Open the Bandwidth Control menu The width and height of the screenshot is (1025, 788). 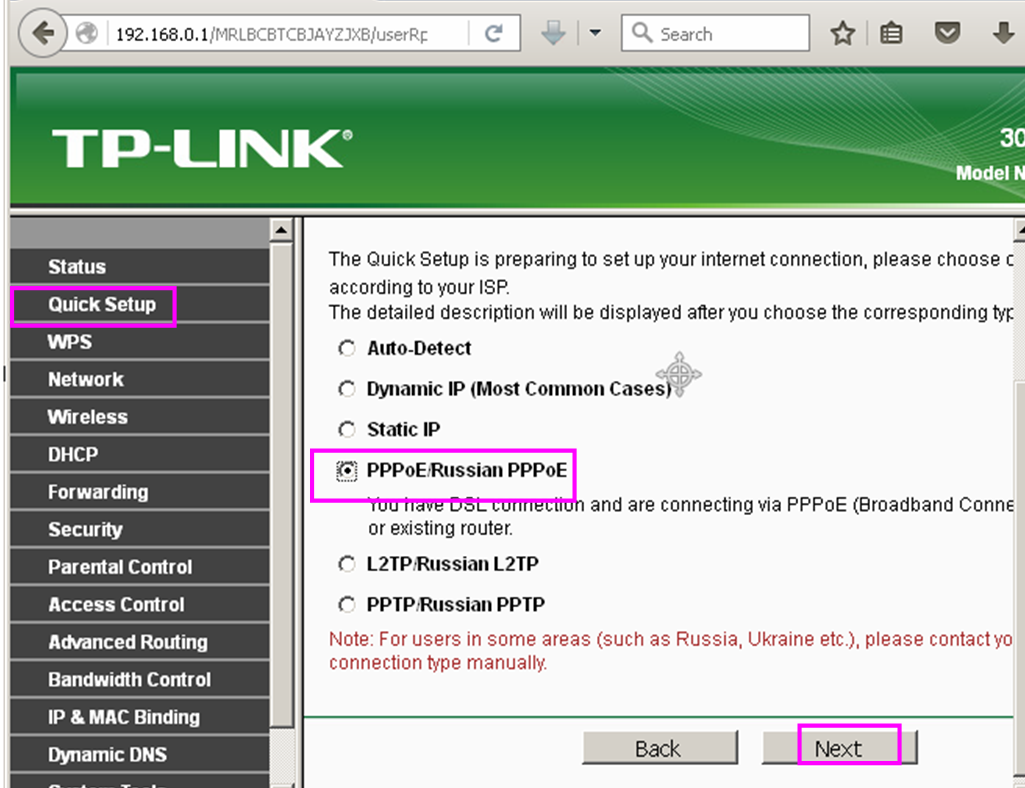click(x=140, y=679)
